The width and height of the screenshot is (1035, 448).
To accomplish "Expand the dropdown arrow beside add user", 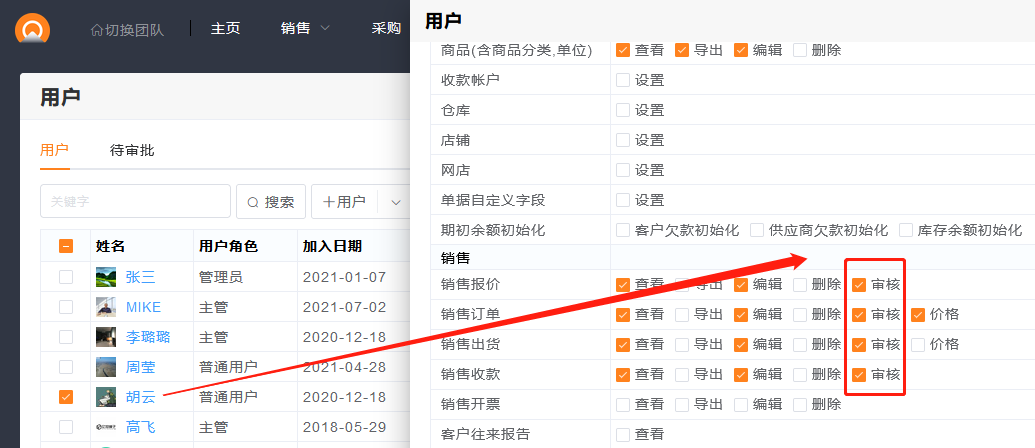I will click(396, 202).
